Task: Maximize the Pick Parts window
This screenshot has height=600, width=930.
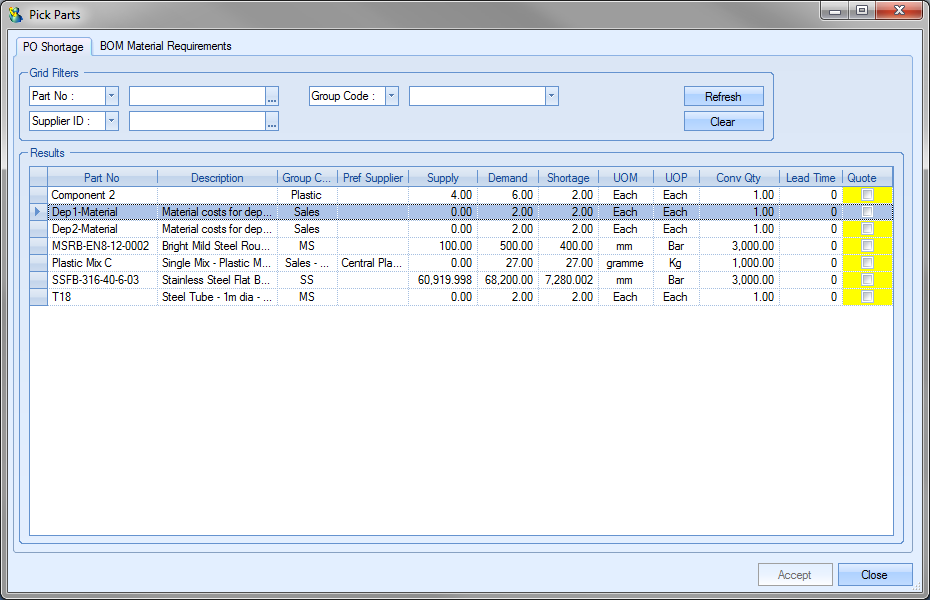Action: click(x=861, y=10)
